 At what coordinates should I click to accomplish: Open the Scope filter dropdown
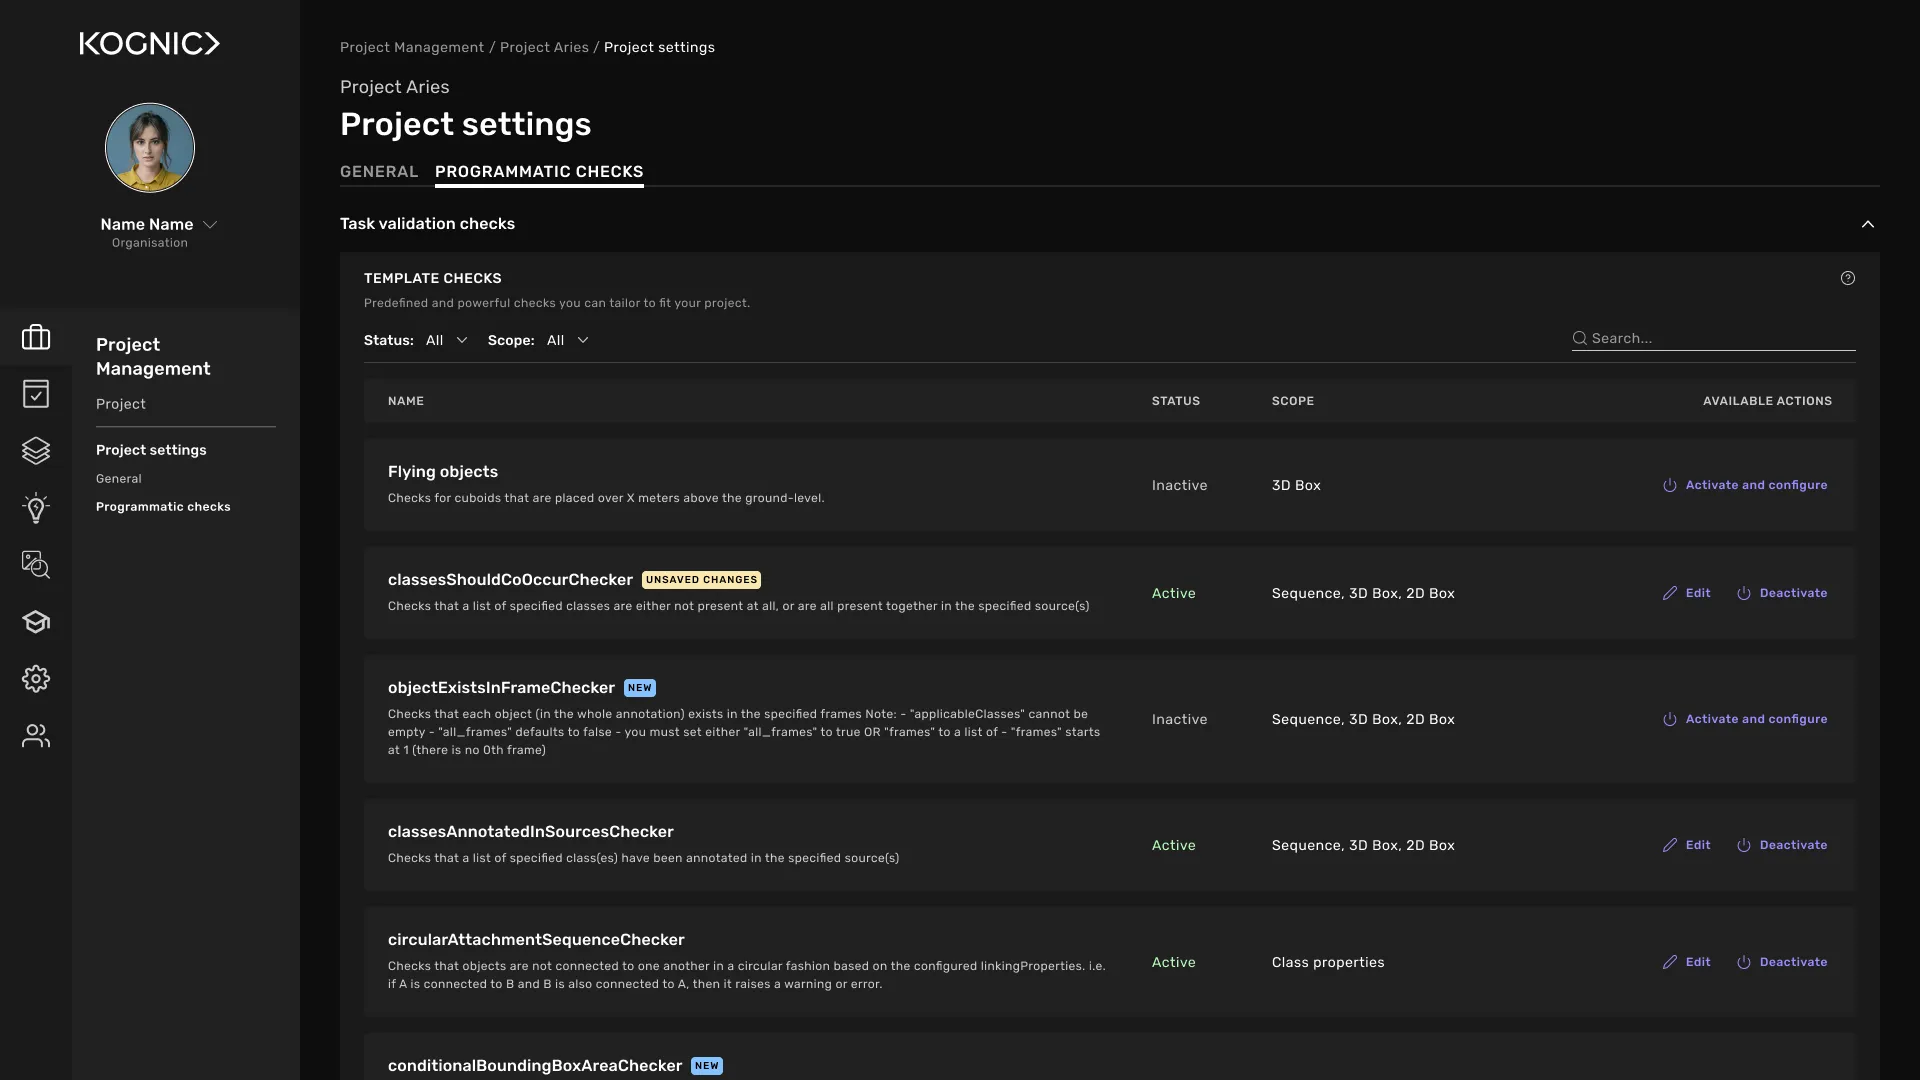pos(567,340)
